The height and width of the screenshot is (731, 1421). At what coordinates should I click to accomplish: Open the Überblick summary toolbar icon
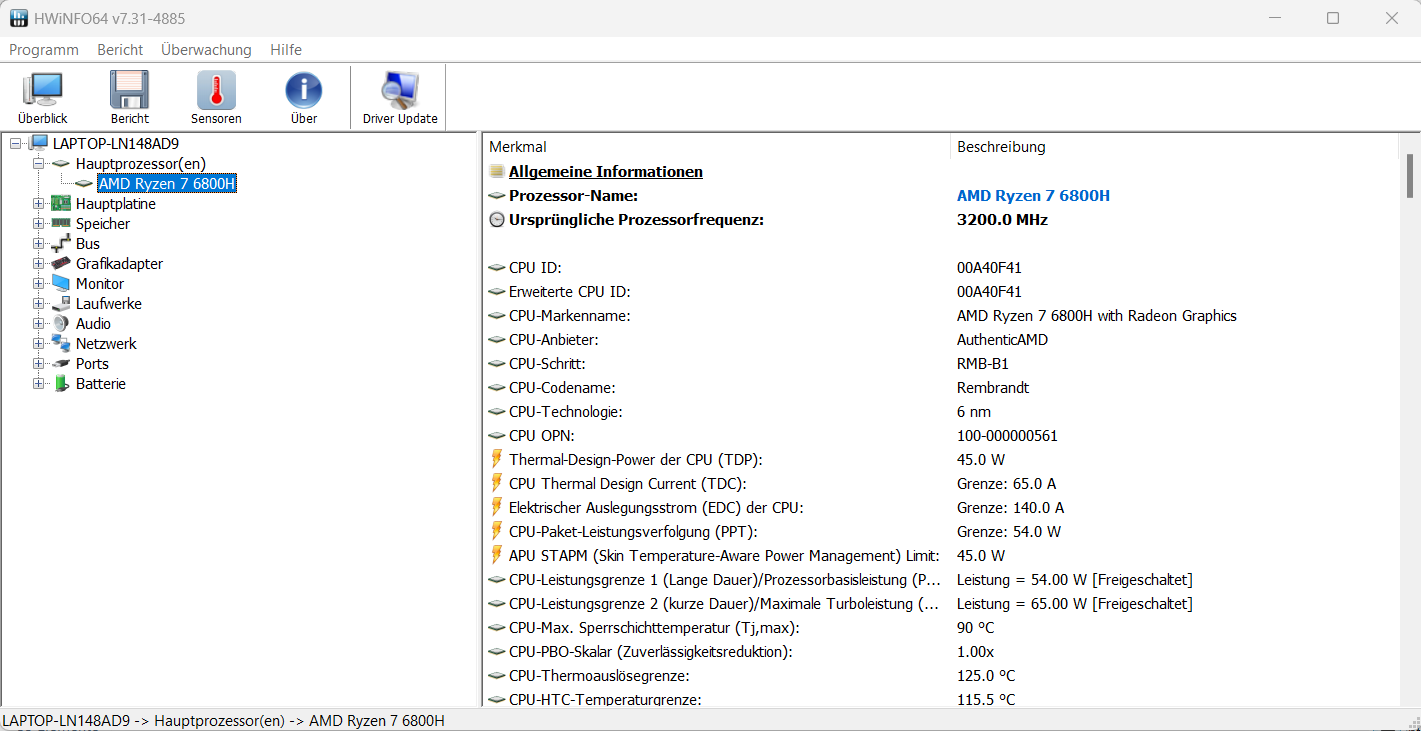(42, 91)
